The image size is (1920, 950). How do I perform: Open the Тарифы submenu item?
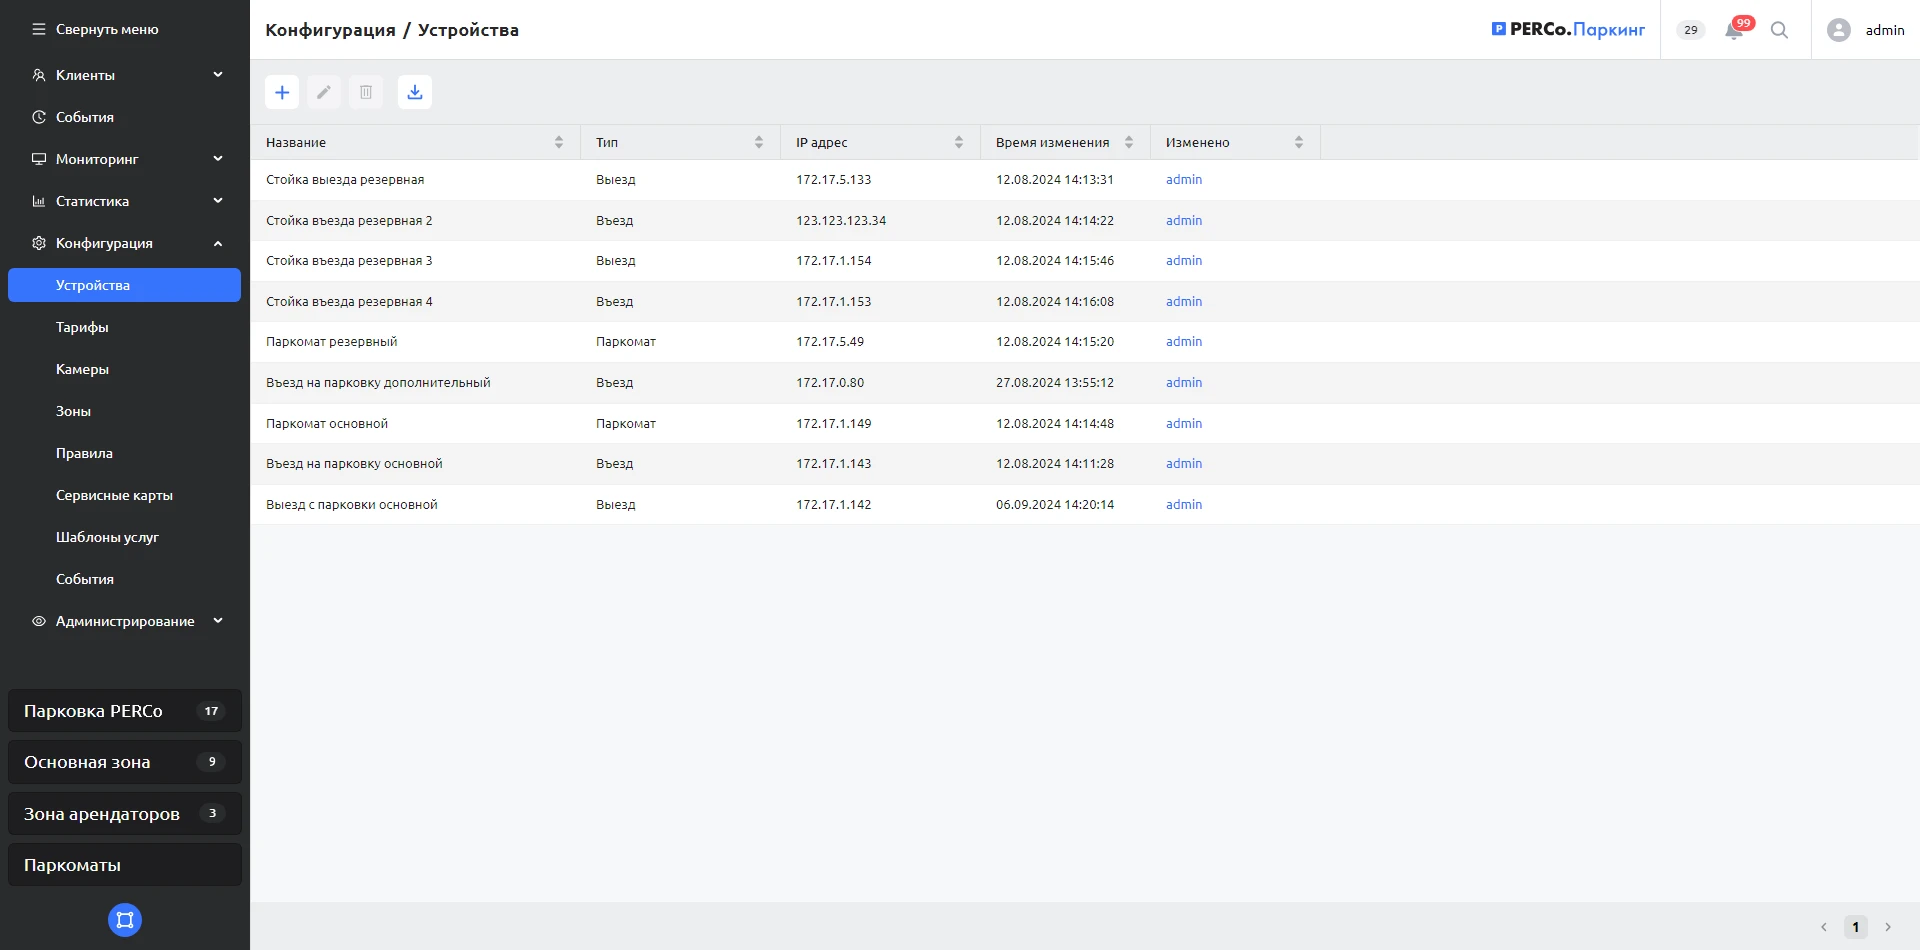[x=82, y=327]
